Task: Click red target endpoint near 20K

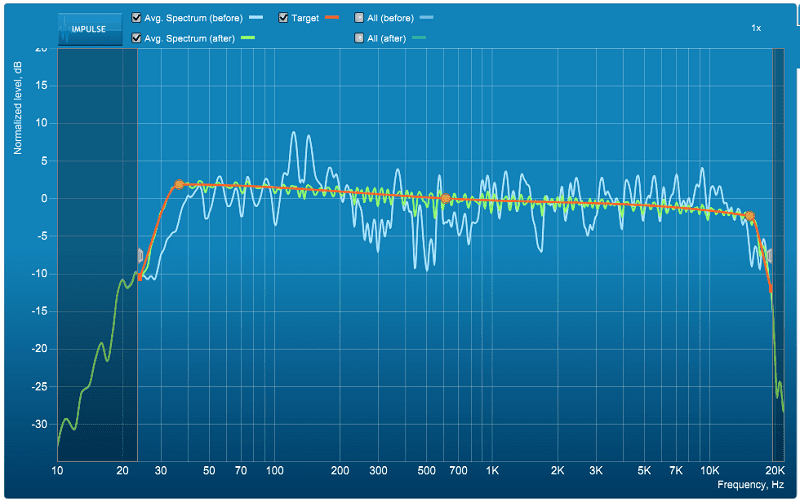Action: 770,288
